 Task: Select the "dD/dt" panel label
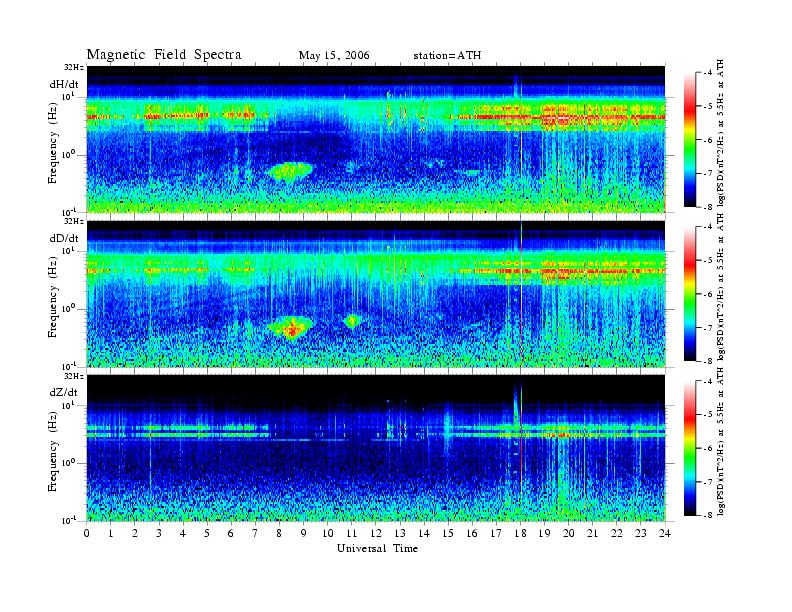[64, 238]
